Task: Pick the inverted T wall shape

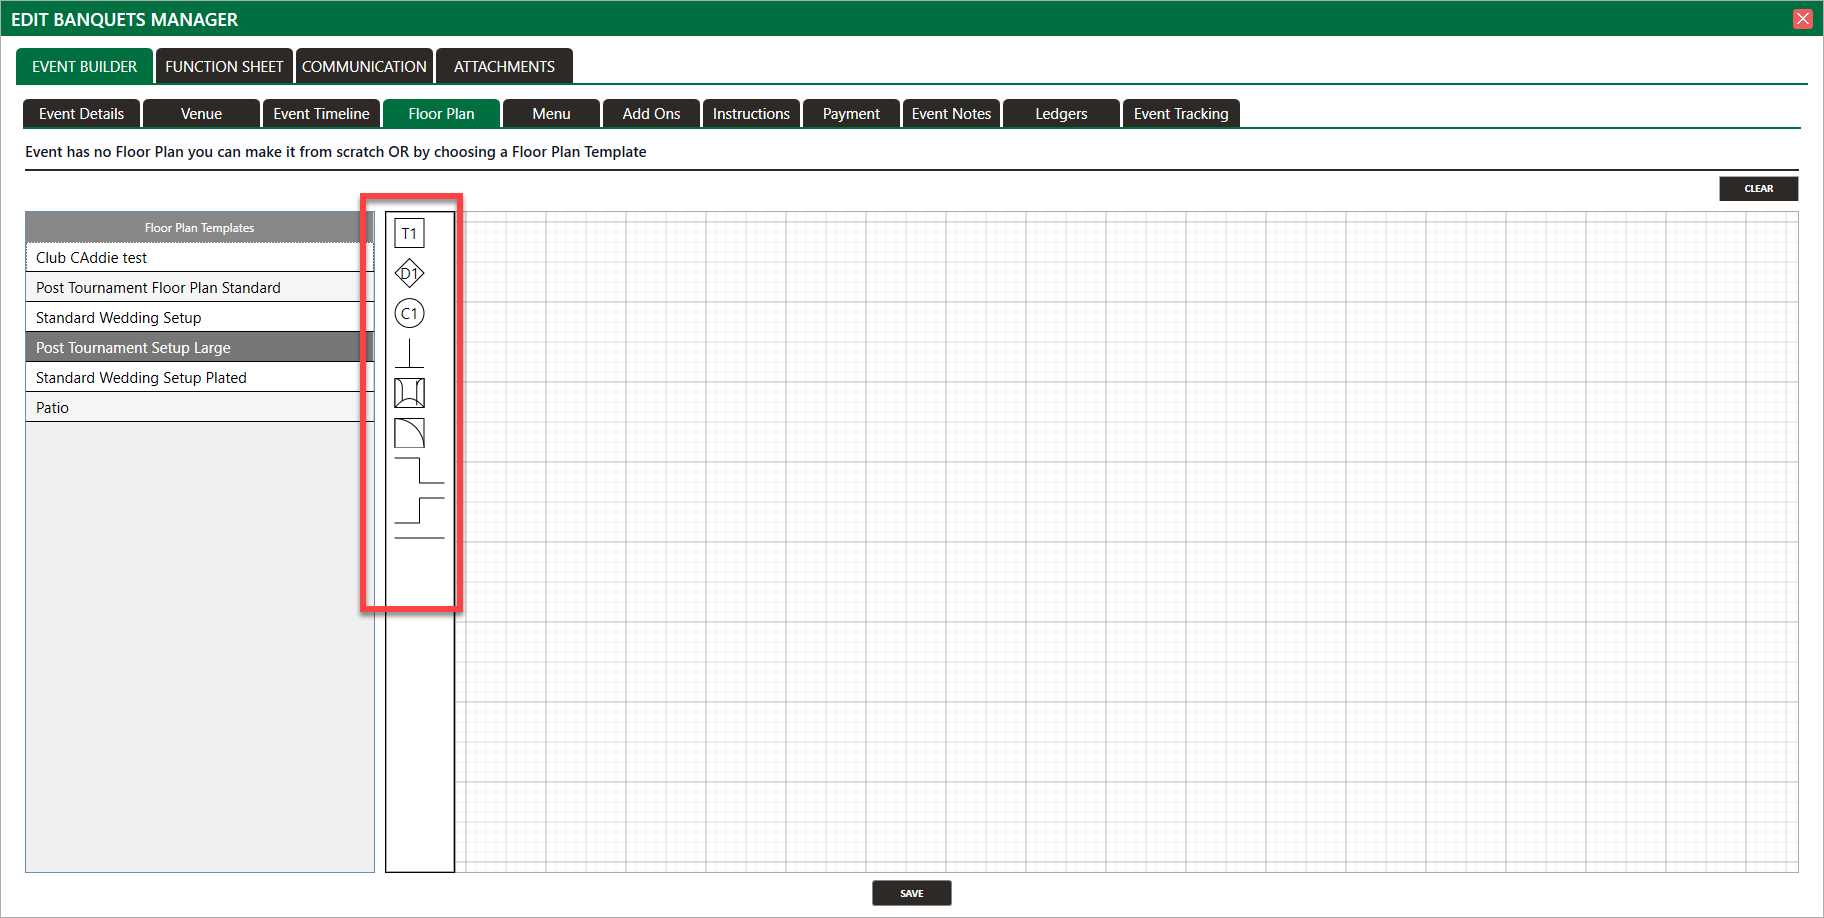Action: coord(409,354)
